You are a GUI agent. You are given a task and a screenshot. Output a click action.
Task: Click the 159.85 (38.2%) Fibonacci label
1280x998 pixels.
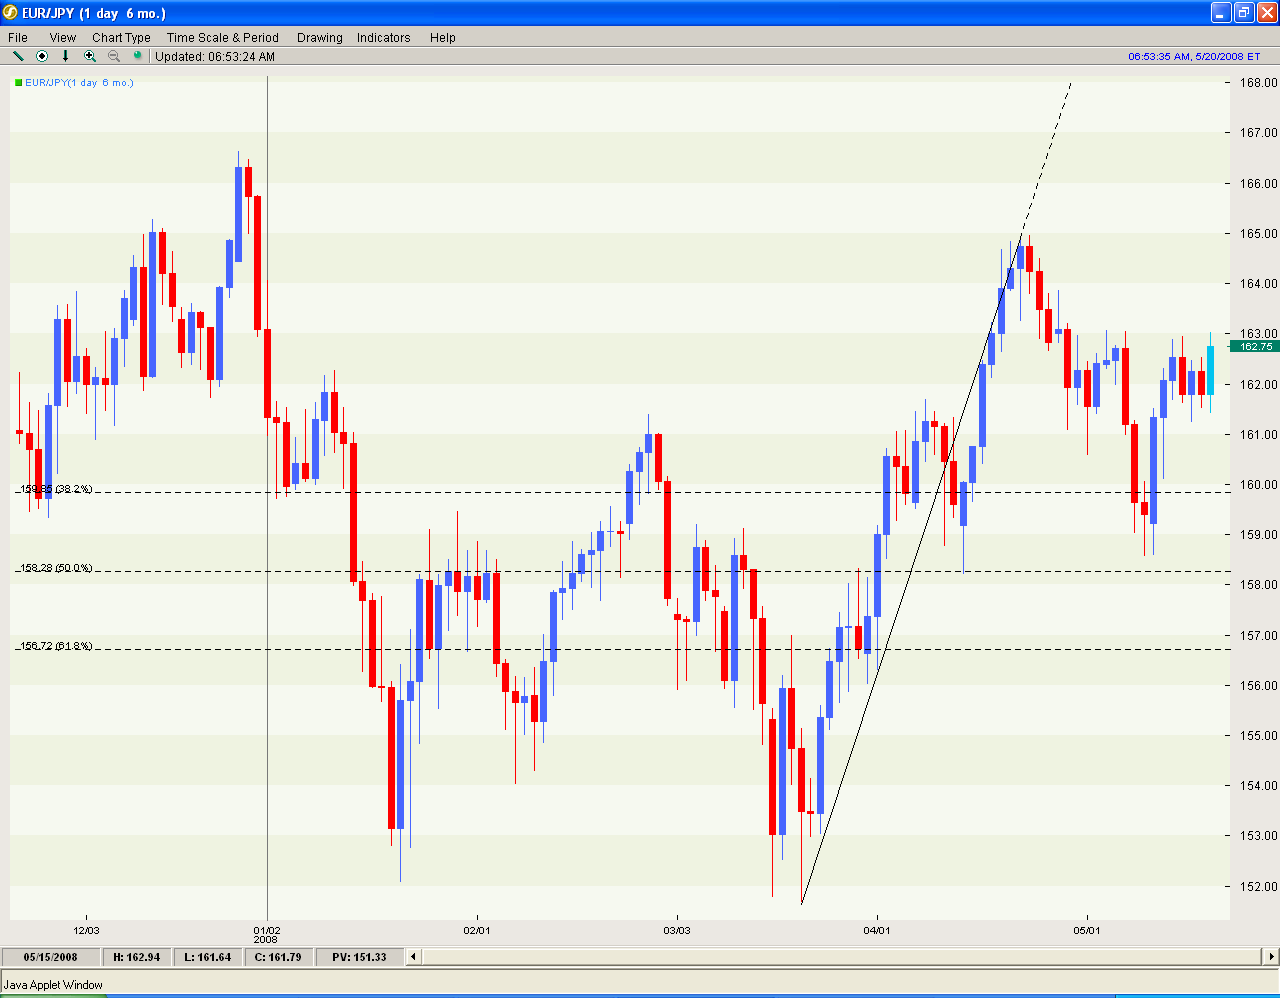tap(56, 489)
